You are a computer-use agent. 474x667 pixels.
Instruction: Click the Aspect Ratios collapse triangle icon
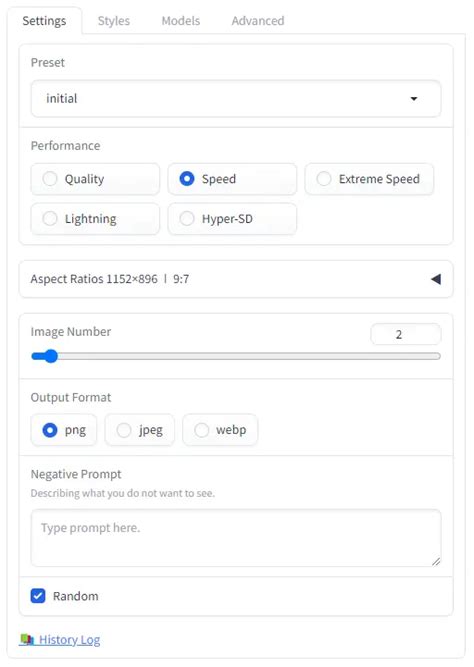coord(436,279)
